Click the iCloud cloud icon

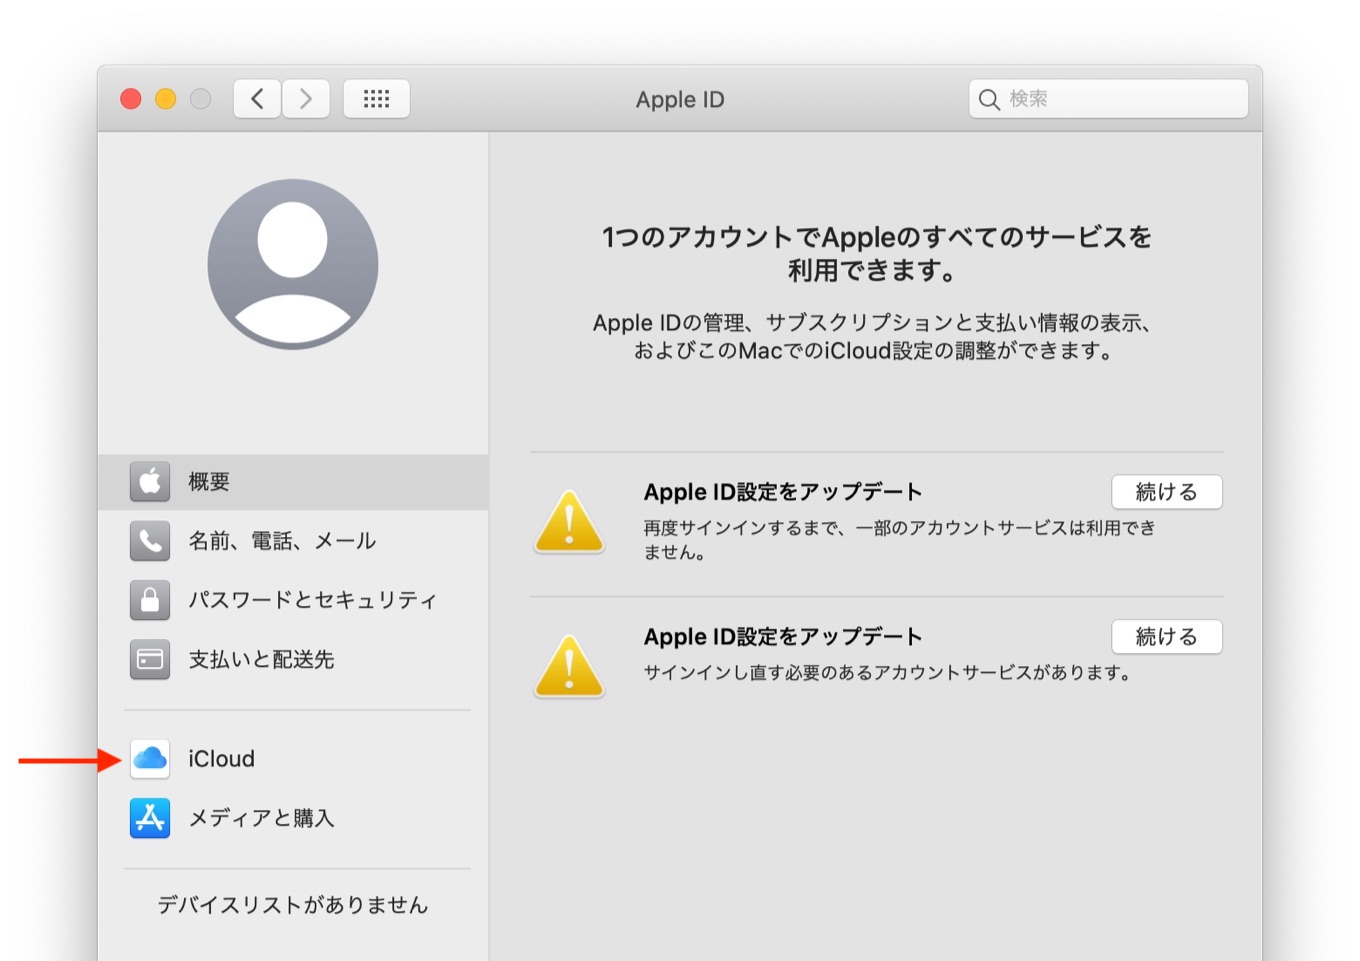150,759
